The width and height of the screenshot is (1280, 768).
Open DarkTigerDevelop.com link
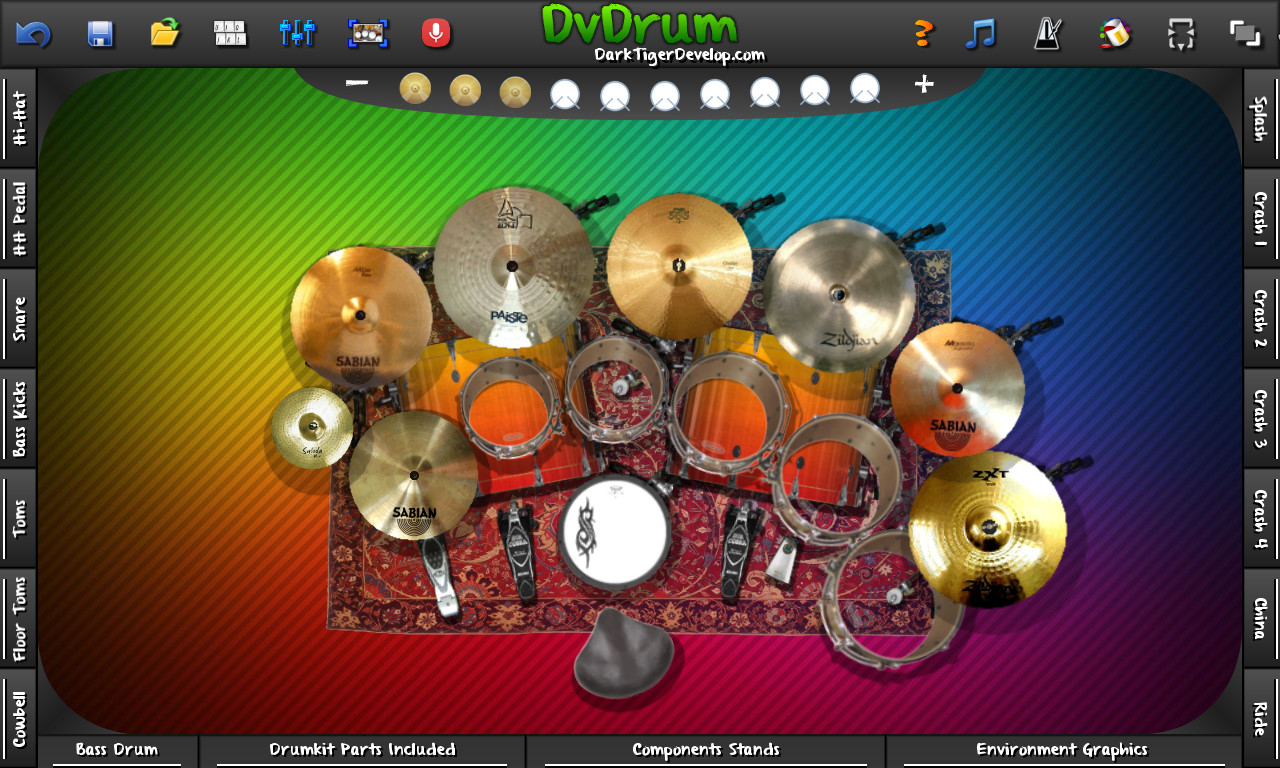point(679,56)
